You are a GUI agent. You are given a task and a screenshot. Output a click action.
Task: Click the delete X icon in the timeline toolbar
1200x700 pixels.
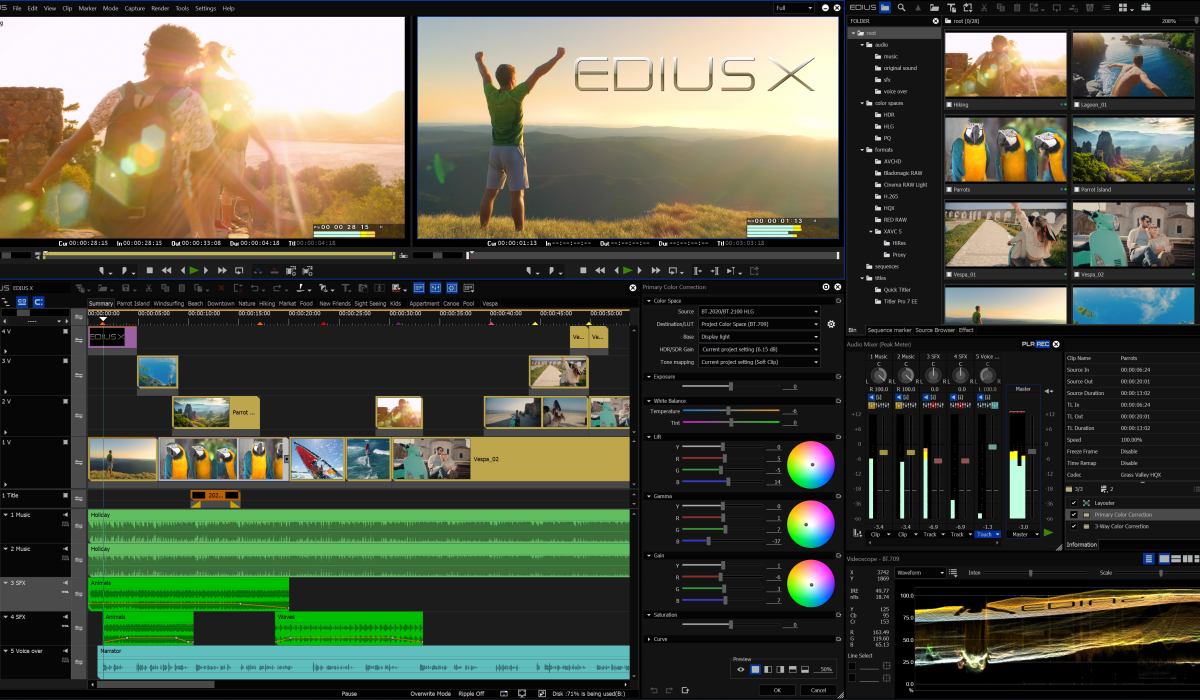click(222, 288)
